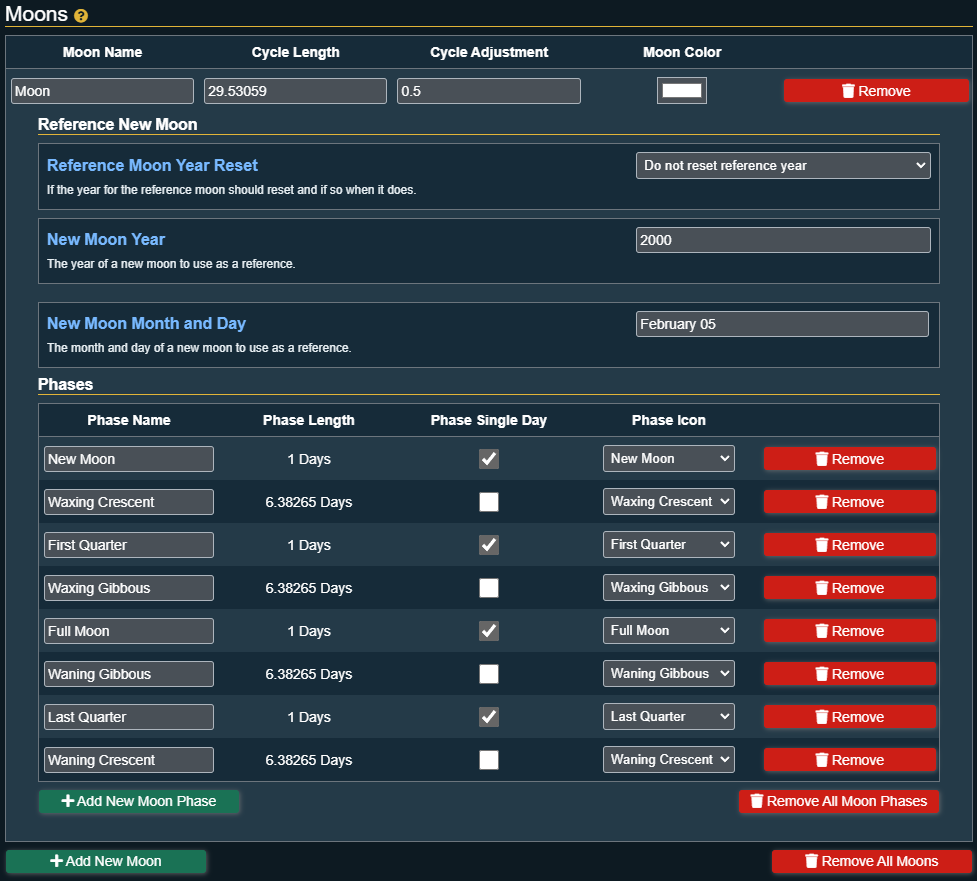Screen dimensions: 977x881
Task: Uncheck Single Day for New Moon phase
Action: 489,459
